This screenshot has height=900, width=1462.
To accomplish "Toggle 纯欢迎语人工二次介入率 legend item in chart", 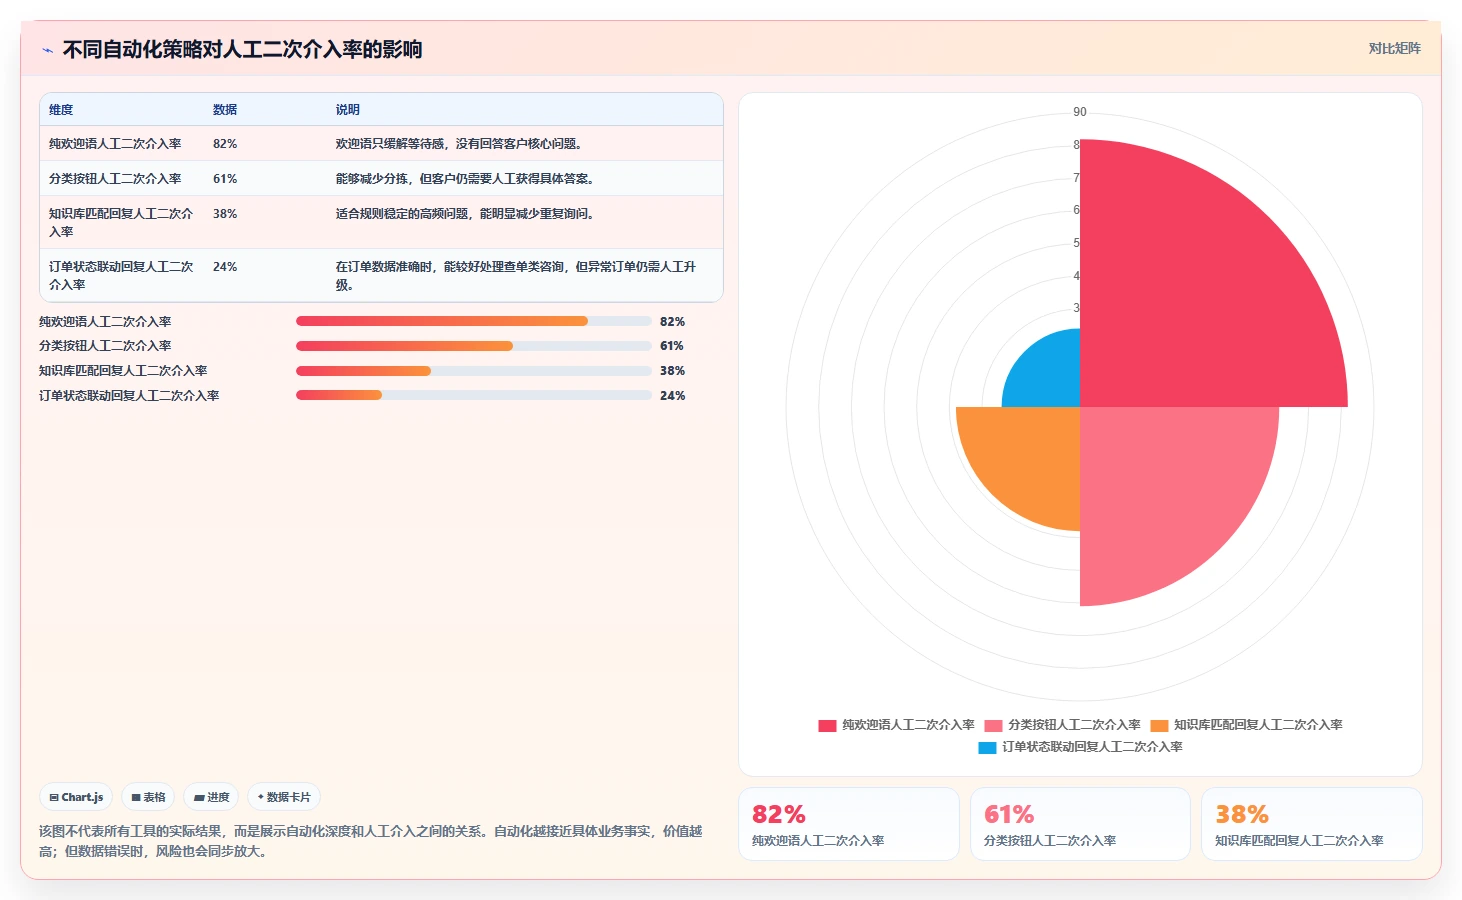I will [896, 725].
